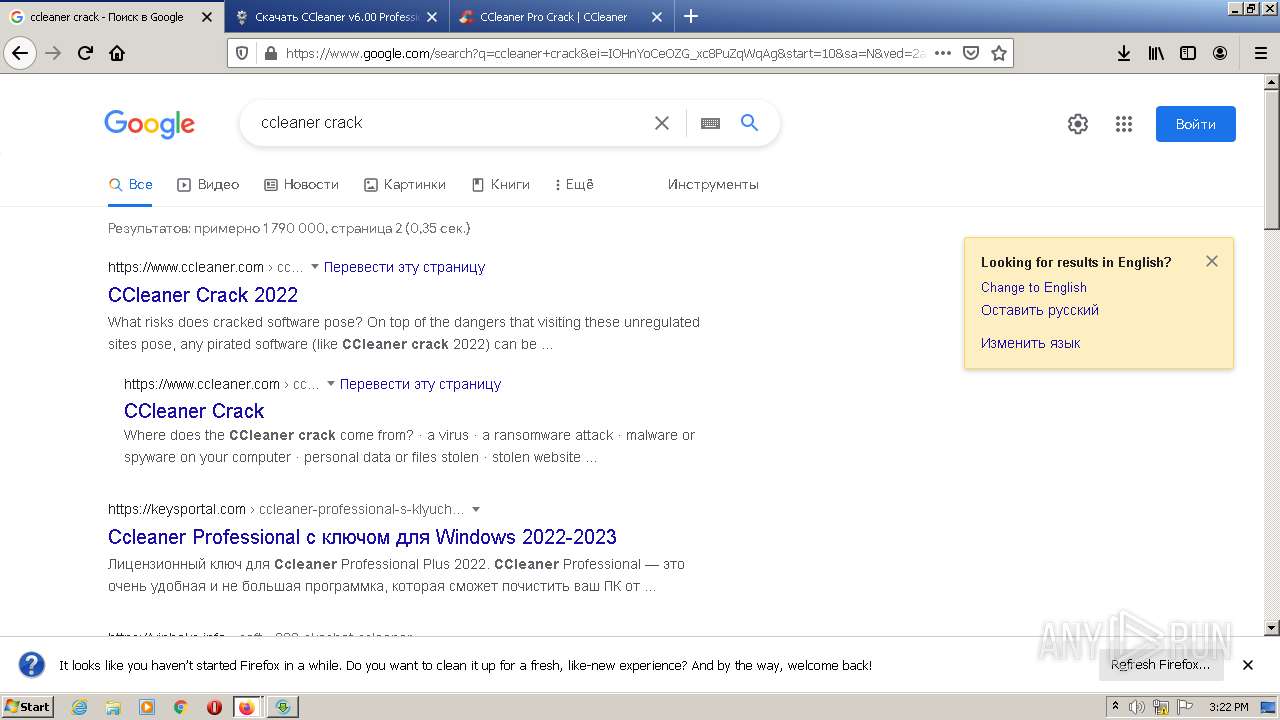Image resolution: width=1280 pixels, height=720 pixels.
Task: Click the volume icon in tray
Action: [x=1137, y=707]
